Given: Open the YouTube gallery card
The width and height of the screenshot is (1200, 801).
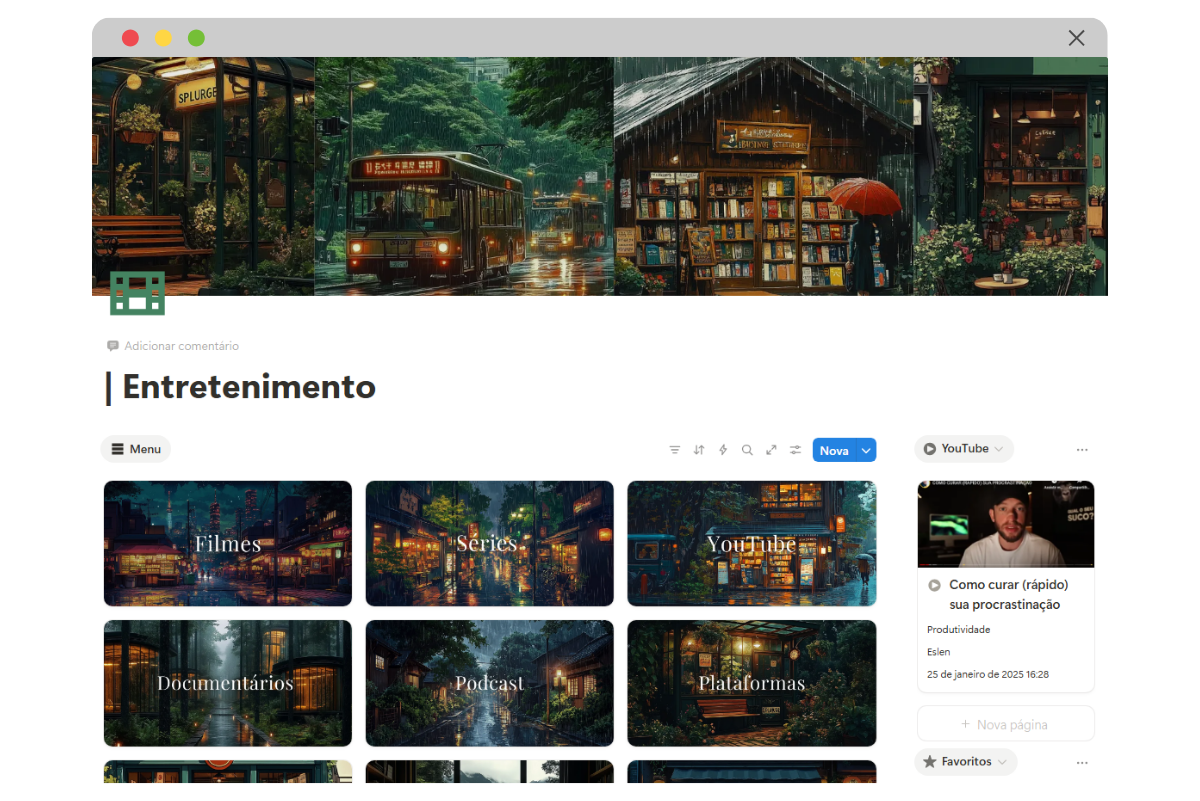Looking at the screenshot, I should [x=752, y=544].
